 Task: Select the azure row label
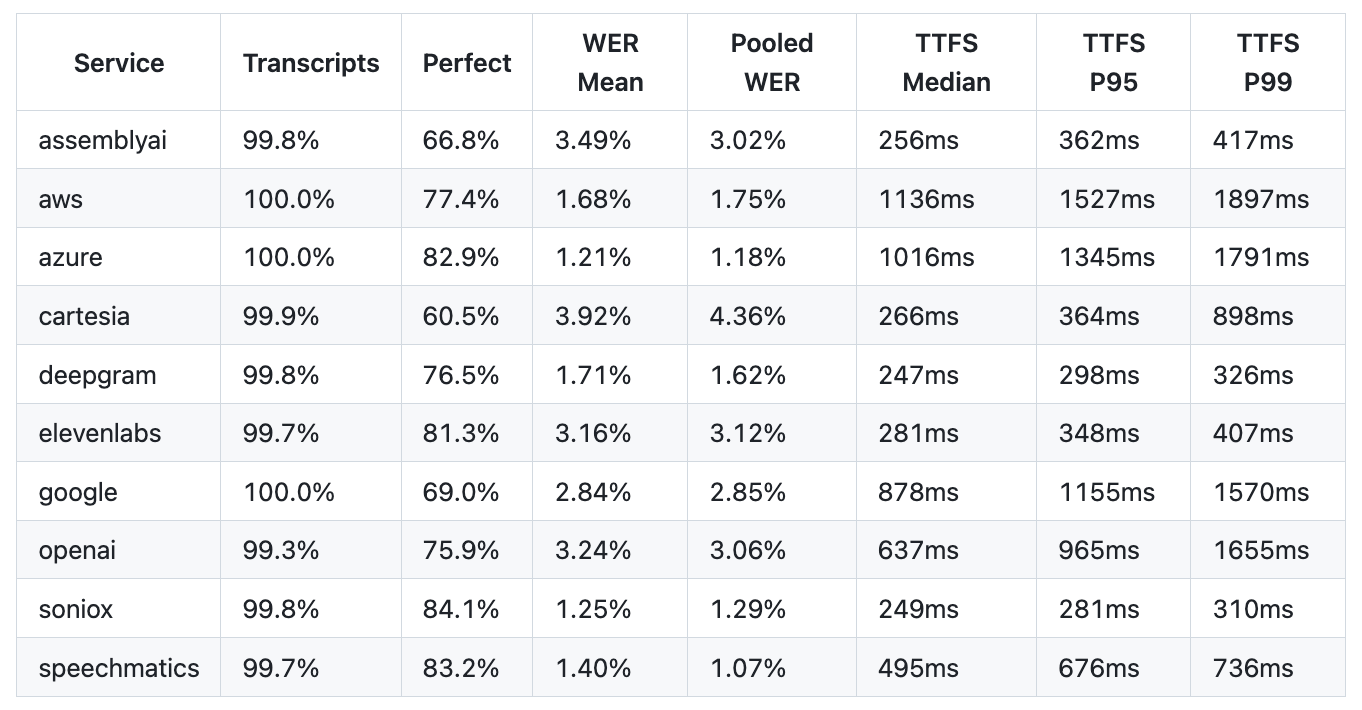coord(70,257)
